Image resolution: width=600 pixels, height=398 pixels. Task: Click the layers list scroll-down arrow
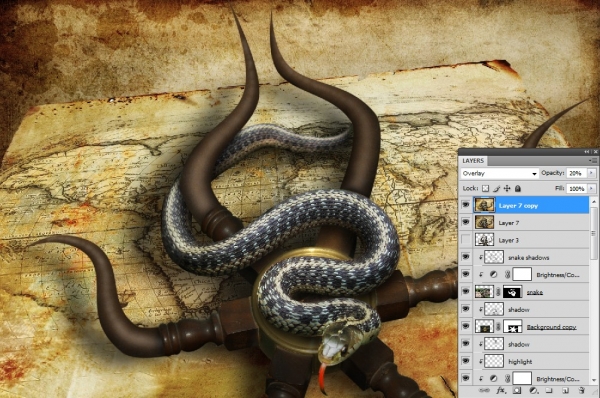594,380
